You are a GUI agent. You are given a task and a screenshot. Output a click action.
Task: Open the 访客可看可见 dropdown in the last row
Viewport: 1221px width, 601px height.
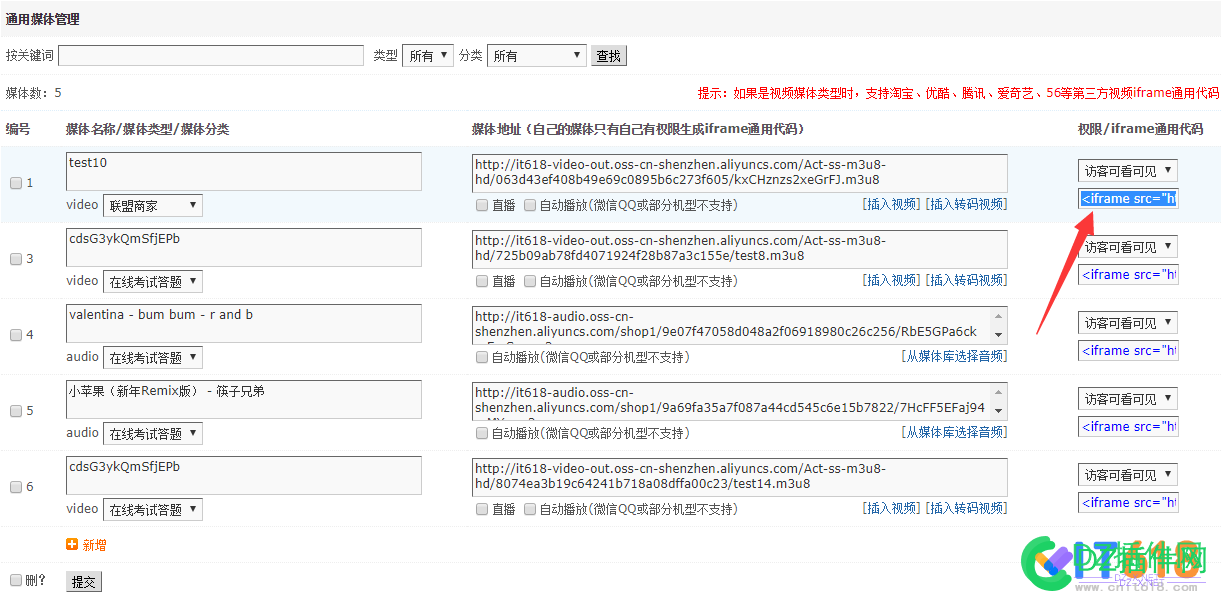1127,474
